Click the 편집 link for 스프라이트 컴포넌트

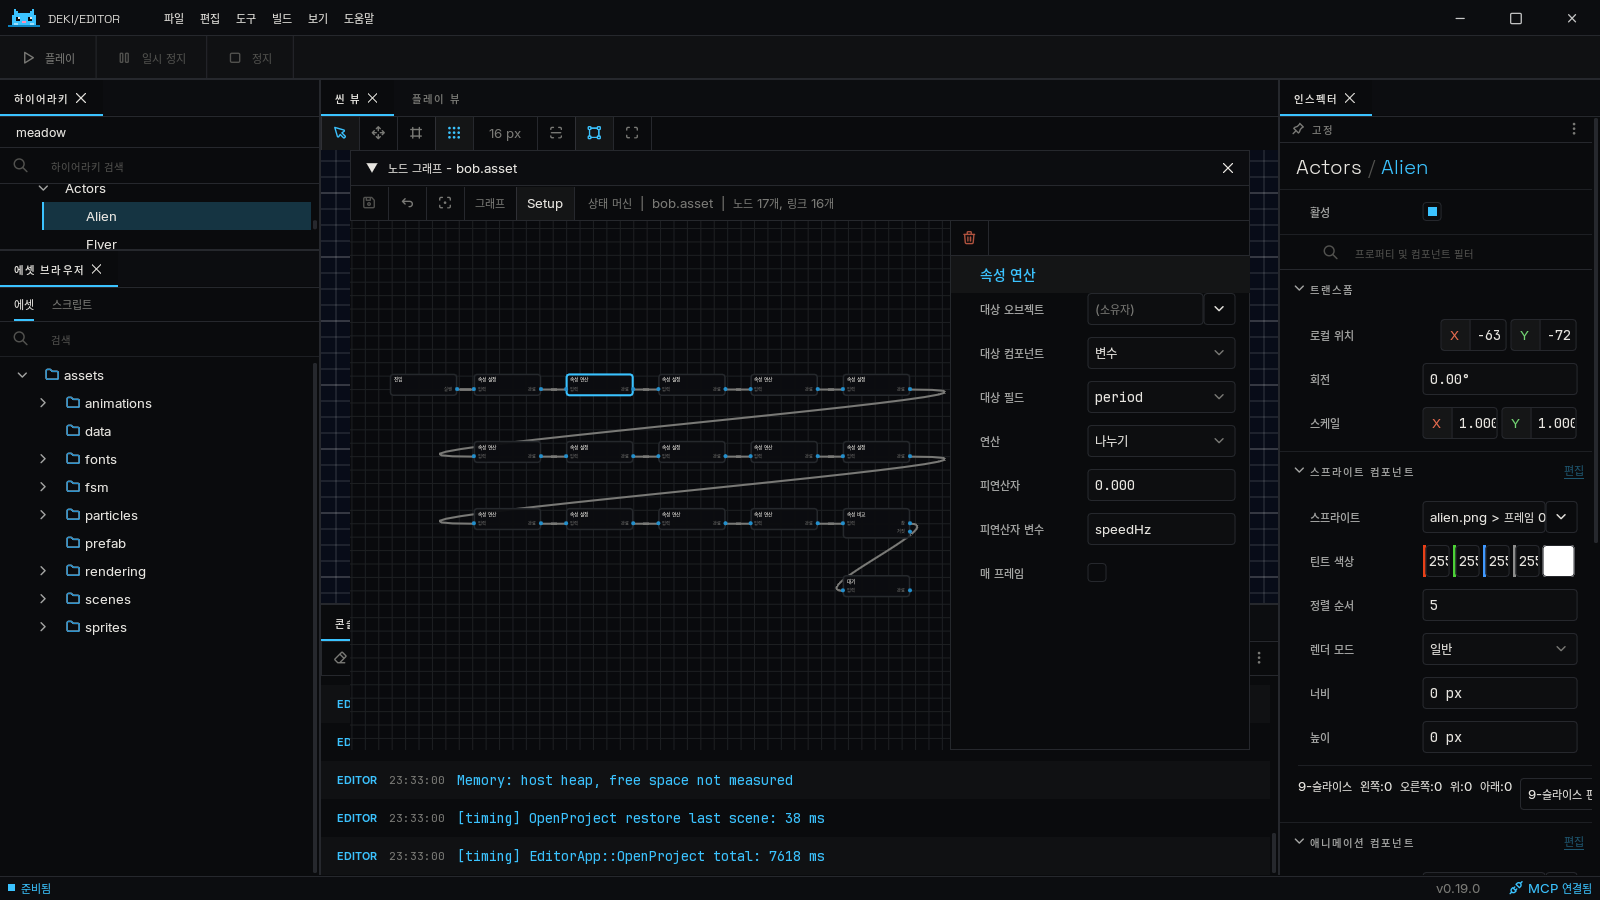tap(1574, 471)
